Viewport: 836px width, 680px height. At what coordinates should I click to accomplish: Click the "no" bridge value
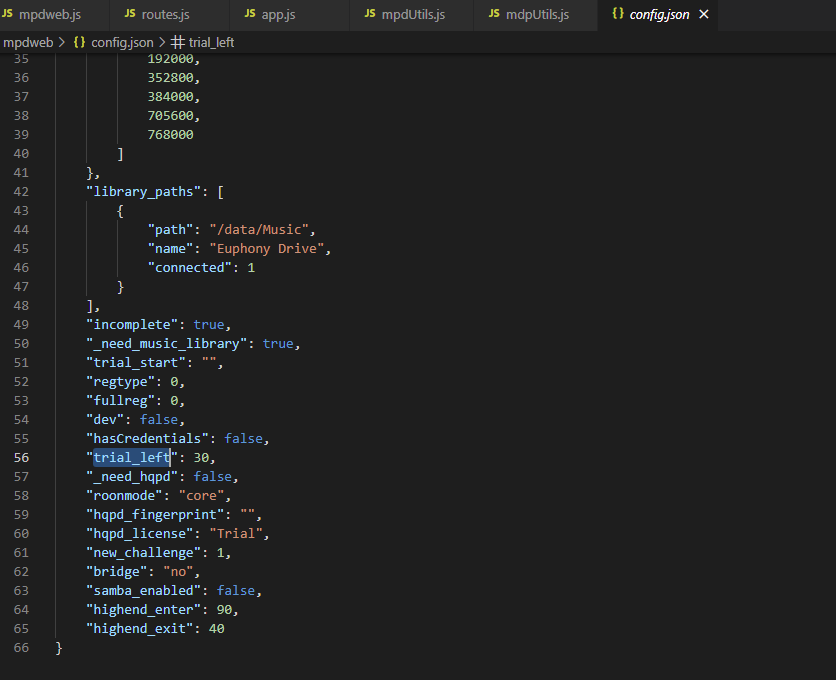pos(178,572)
